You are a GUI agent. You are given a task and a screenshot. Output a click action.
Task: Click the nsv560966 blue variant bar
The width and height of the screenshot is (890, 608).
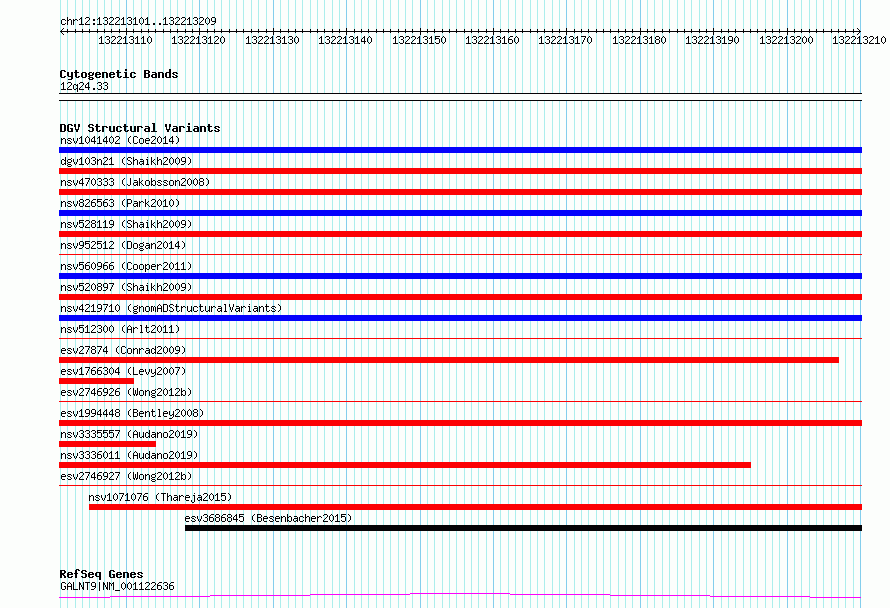[x=460, y=276]
